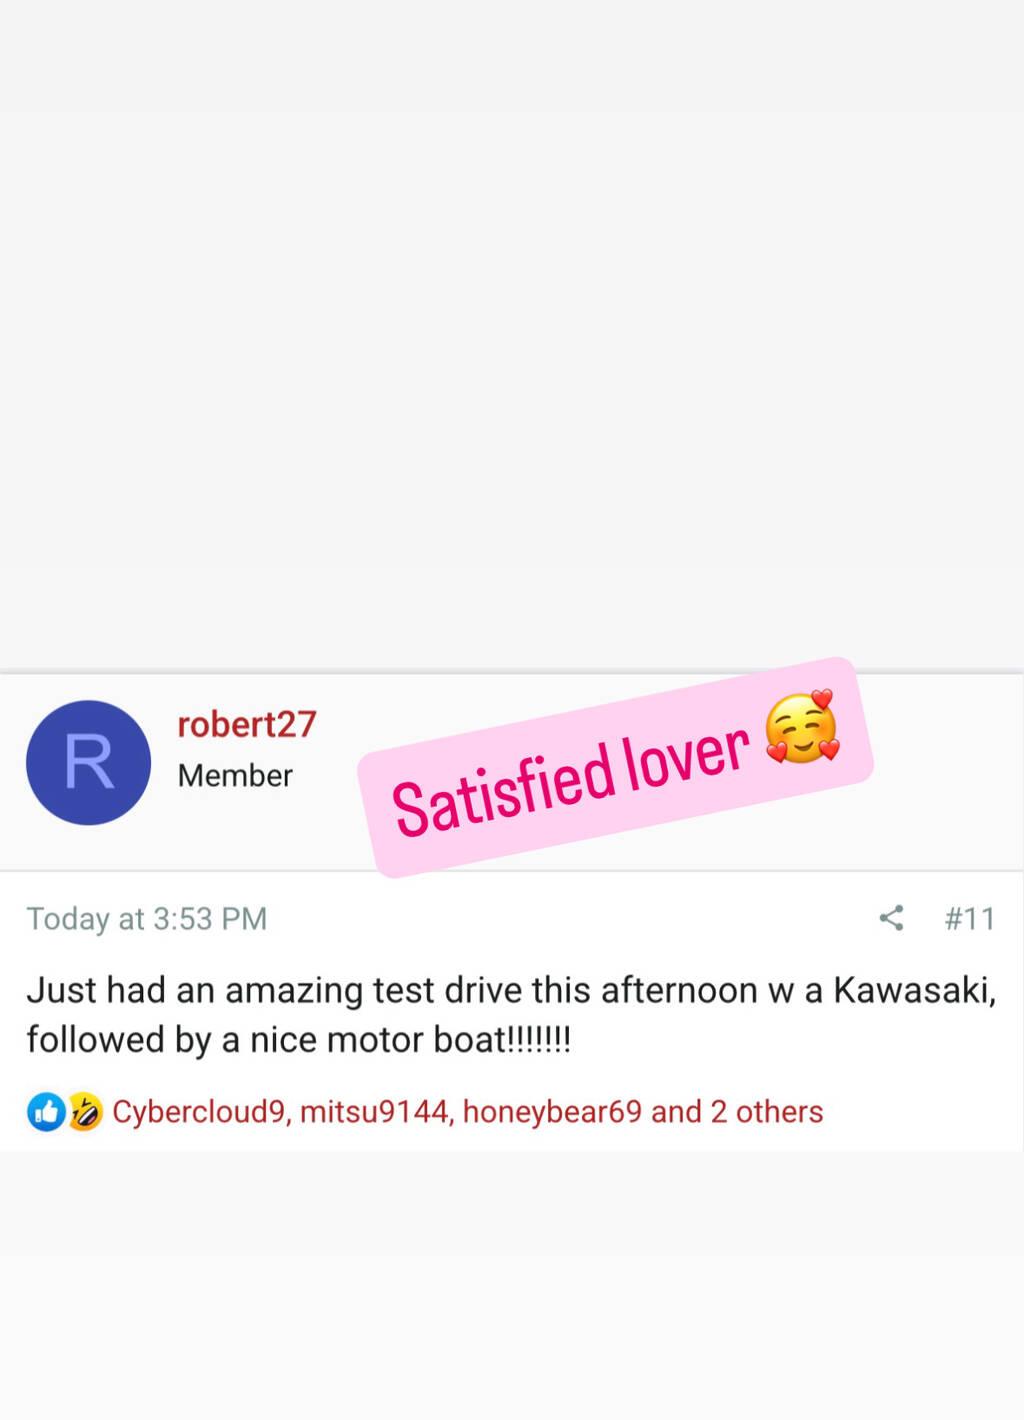Click the 'motor boat!!!!!!!' text line
Image resolution: width=1024 pixels, height=1420 pixels.
click(449, 1040)
